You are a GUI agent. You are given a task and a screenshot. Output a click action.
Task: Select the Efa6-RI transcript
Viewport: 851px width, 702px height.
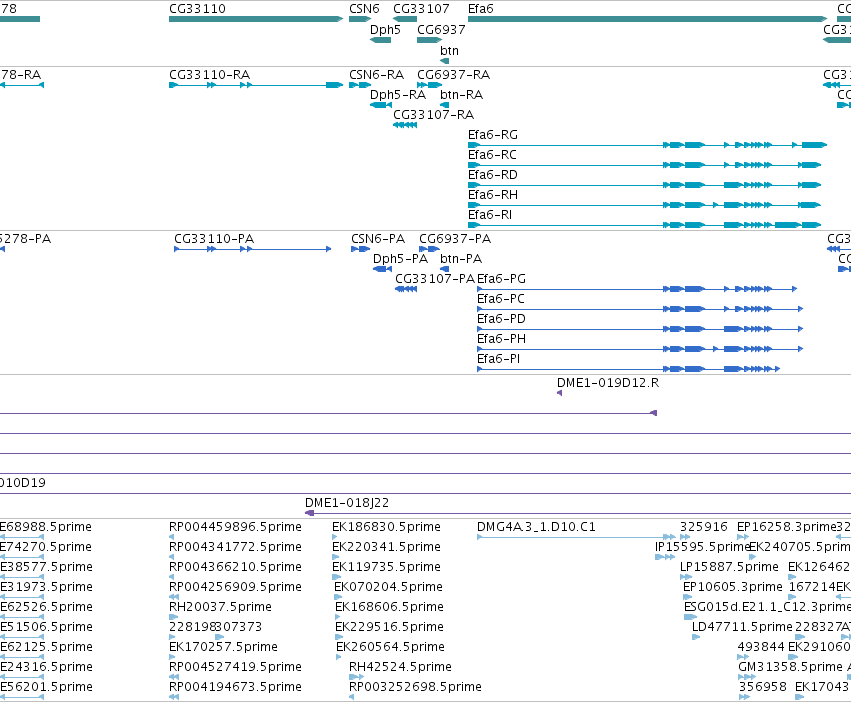coord(644,225)
